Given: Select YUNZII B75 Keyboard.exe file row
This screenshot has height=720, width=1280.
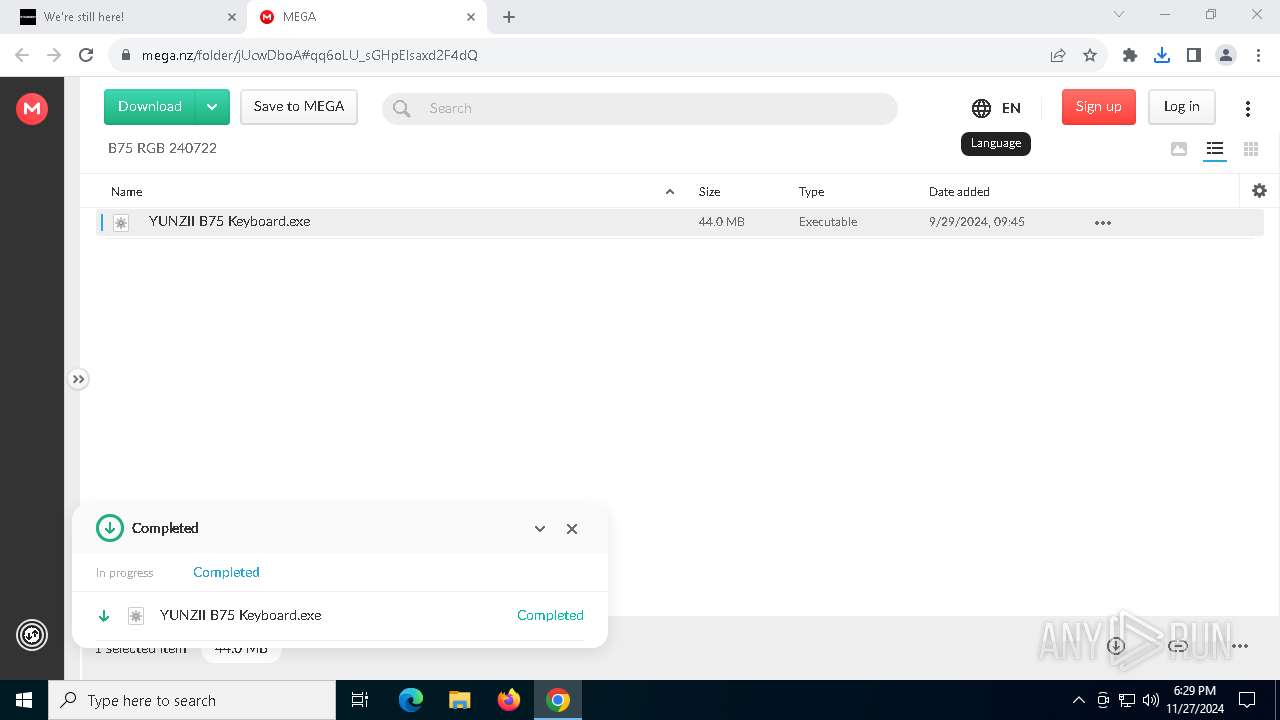Looking at the screenshot, I should [x=680, y=222].
